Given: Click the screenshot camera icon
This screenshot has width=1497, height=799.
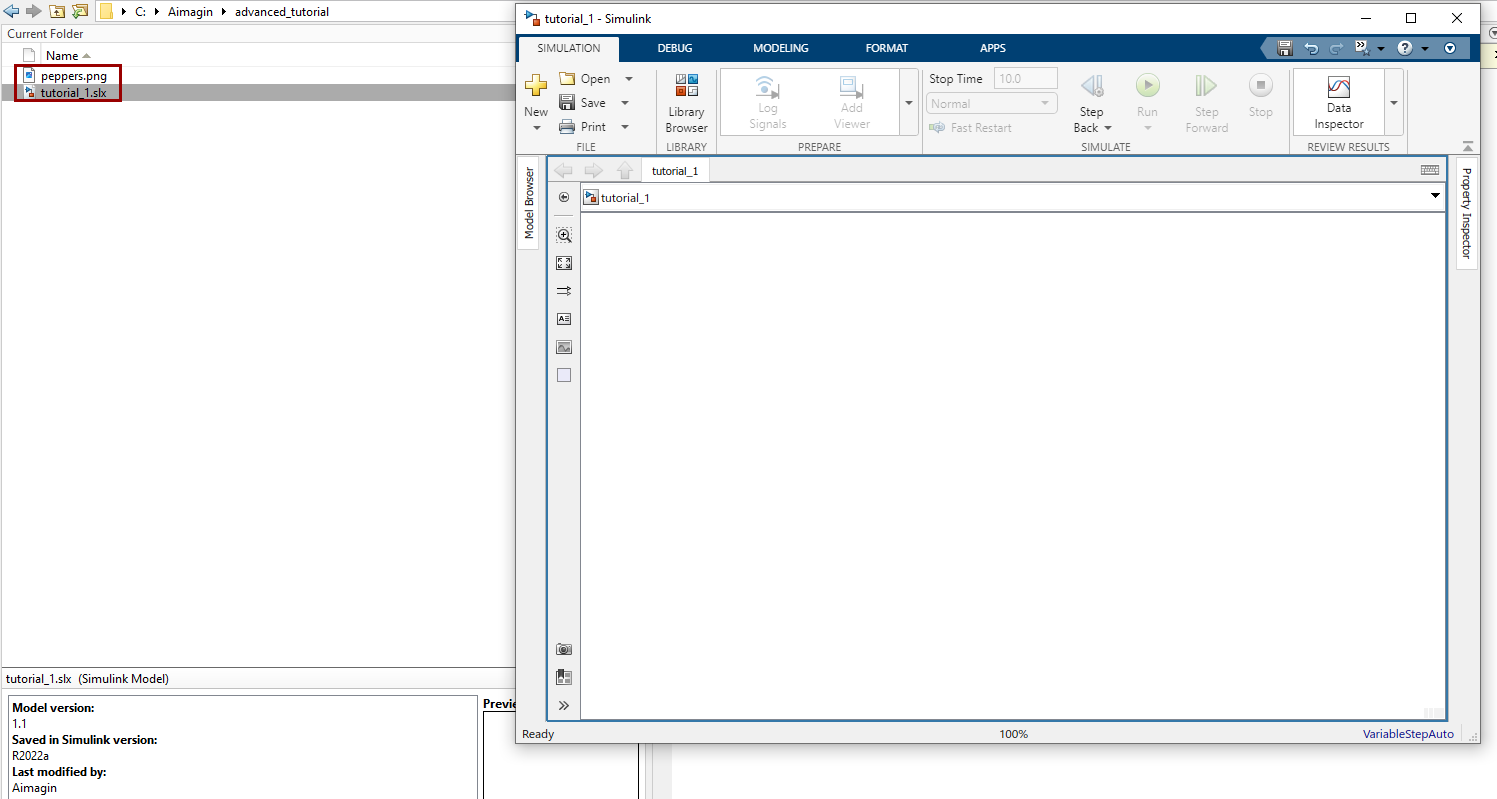Looking at the screenshot, I should click(564, 649).
